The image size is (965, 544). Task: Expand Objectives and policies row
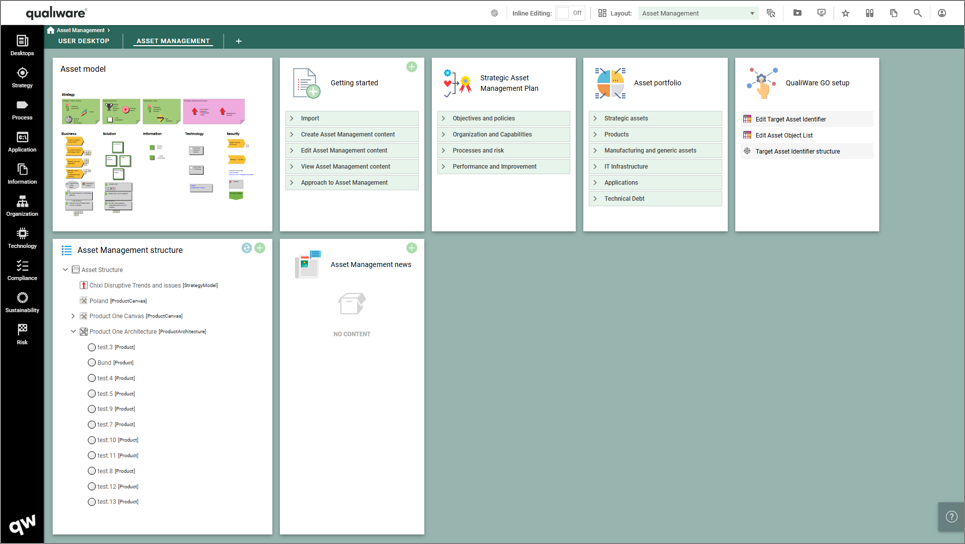(503, 118)
